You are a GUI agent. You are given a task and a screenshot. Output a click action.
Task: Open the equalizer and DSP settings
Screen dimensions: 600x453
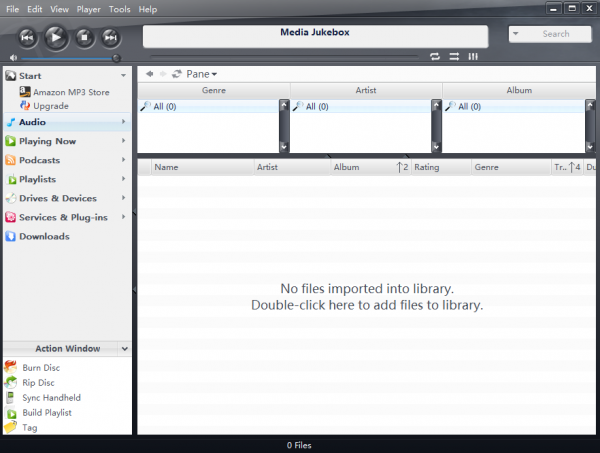point(473,57)
